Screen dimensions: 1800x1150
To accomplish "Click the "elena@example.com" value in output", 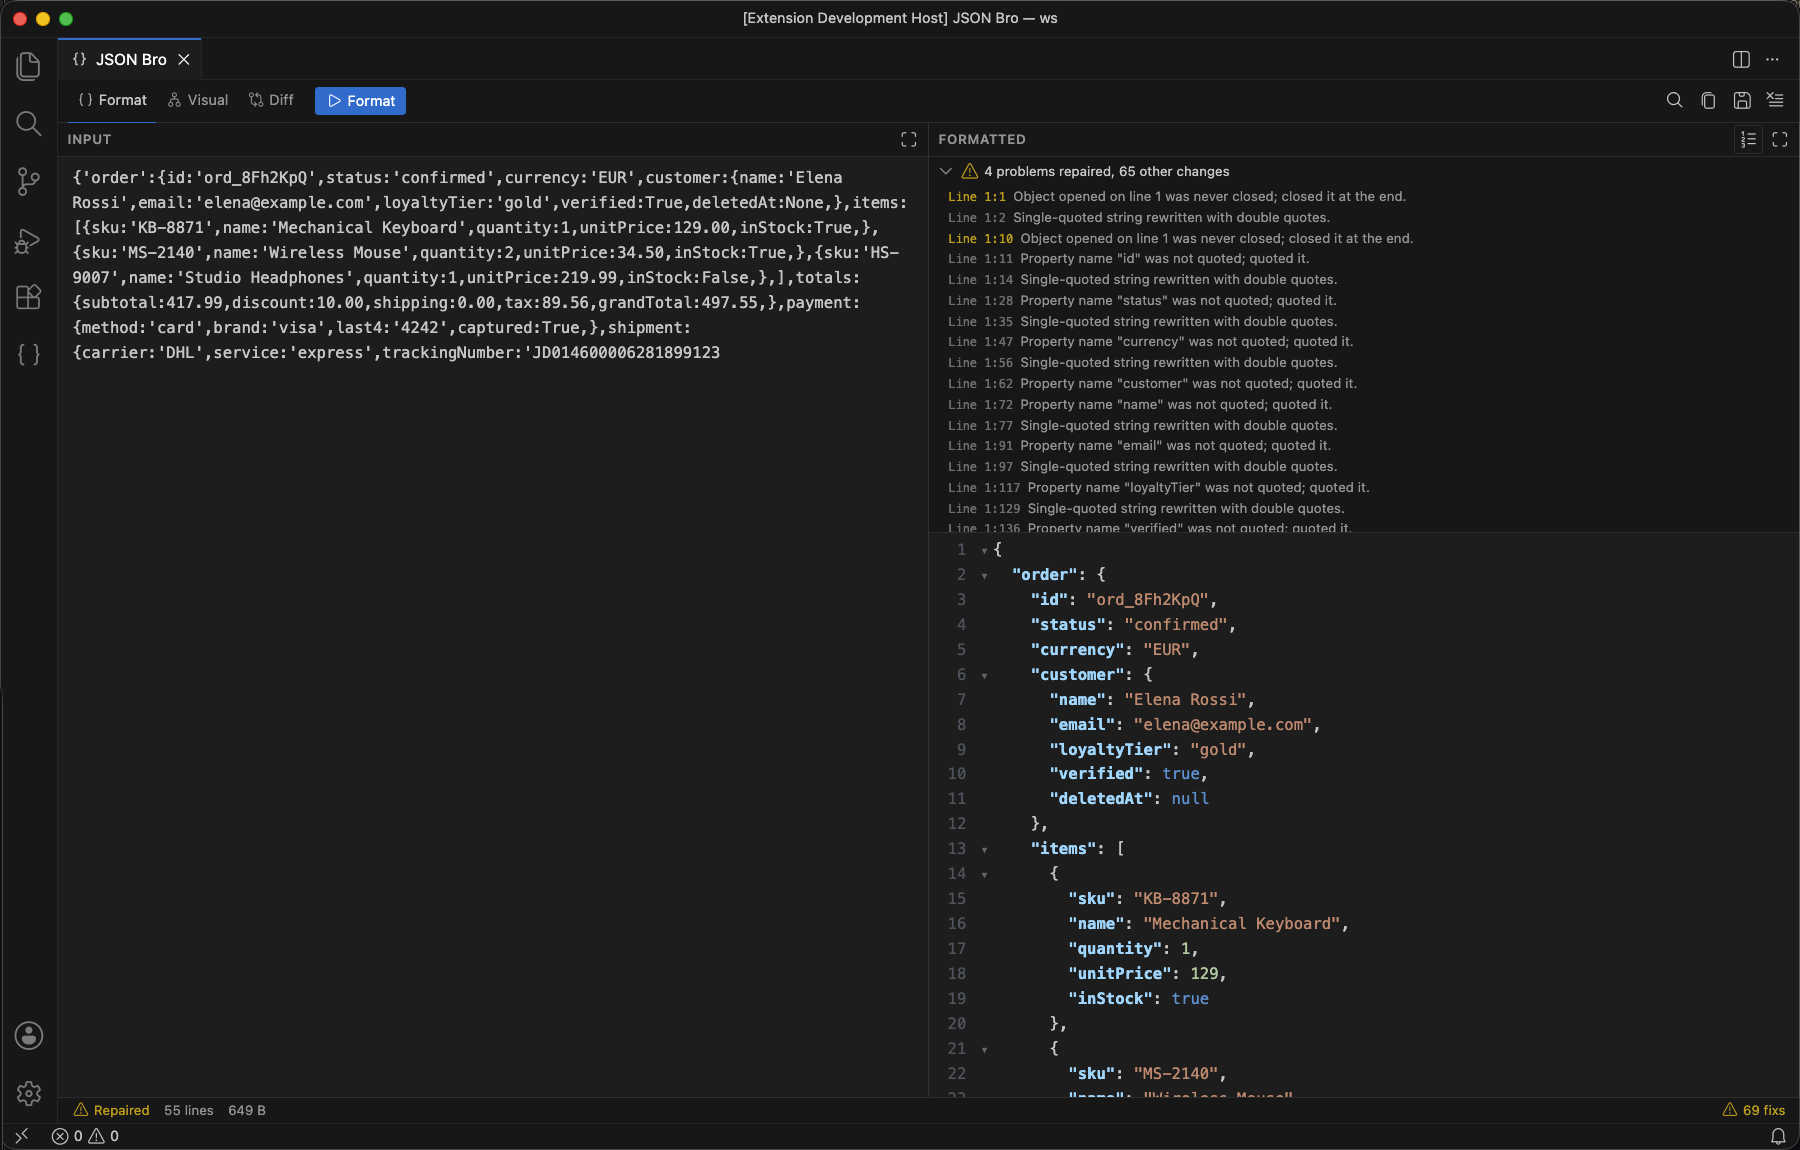I will [x=1223, y=725].
